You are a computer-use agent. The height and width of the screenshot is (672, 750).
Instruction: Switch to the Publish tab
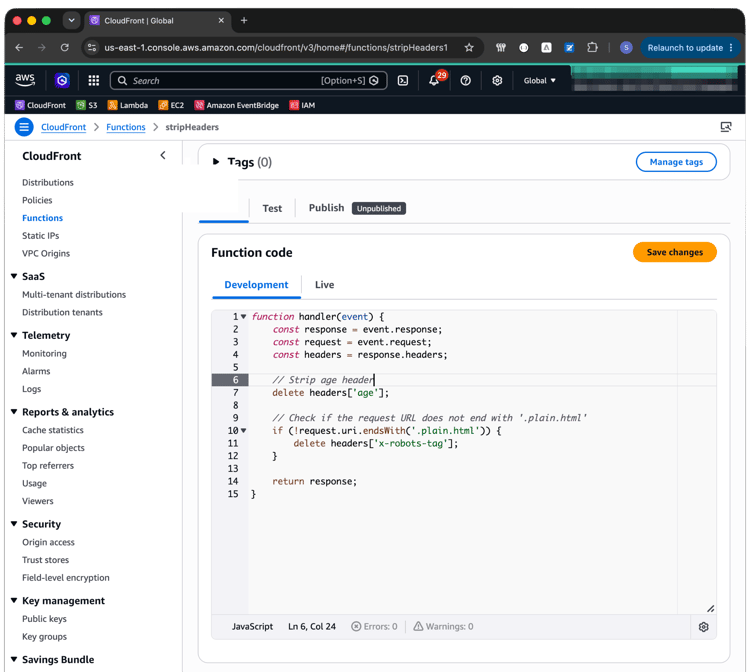coord(326,208)
